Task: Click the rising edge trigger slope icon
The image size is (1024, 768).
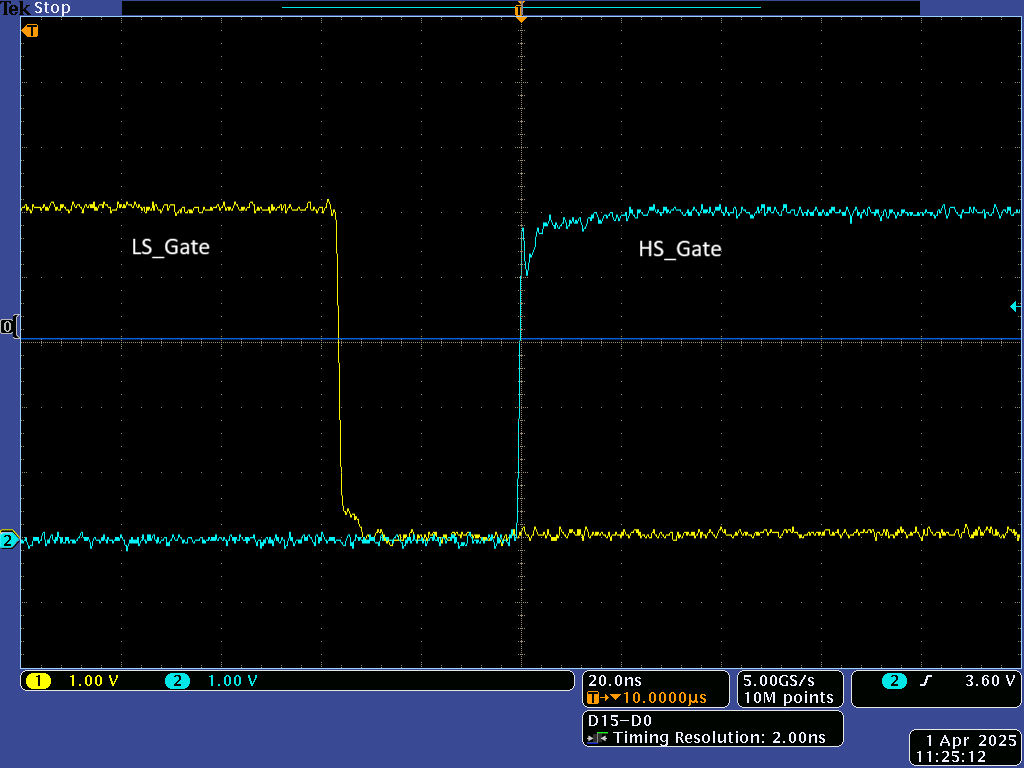Action: pos(926,681)
